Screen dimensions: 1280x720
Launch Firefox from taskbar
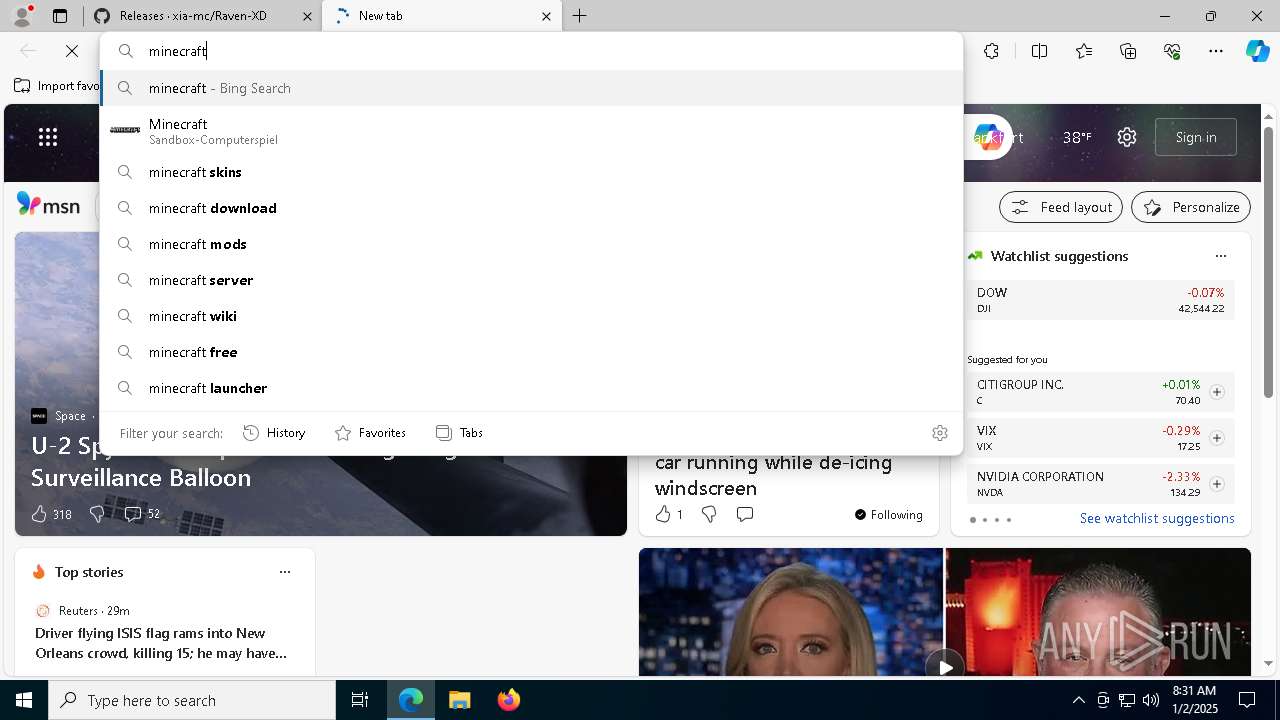[508, 700]
